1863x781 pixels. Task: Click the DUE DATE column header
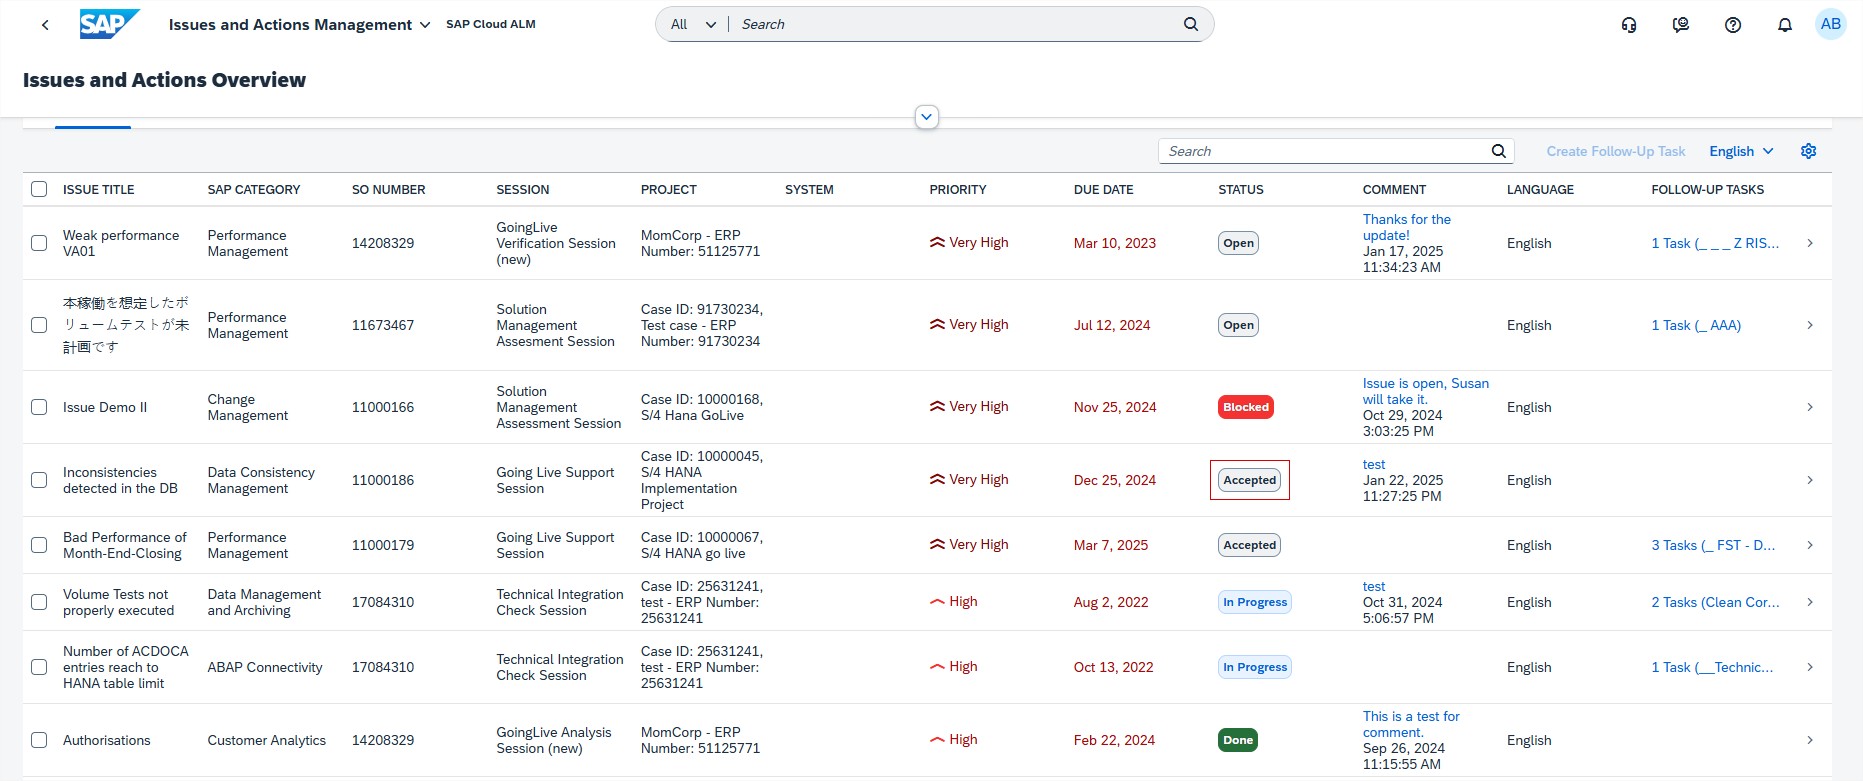1103,189
